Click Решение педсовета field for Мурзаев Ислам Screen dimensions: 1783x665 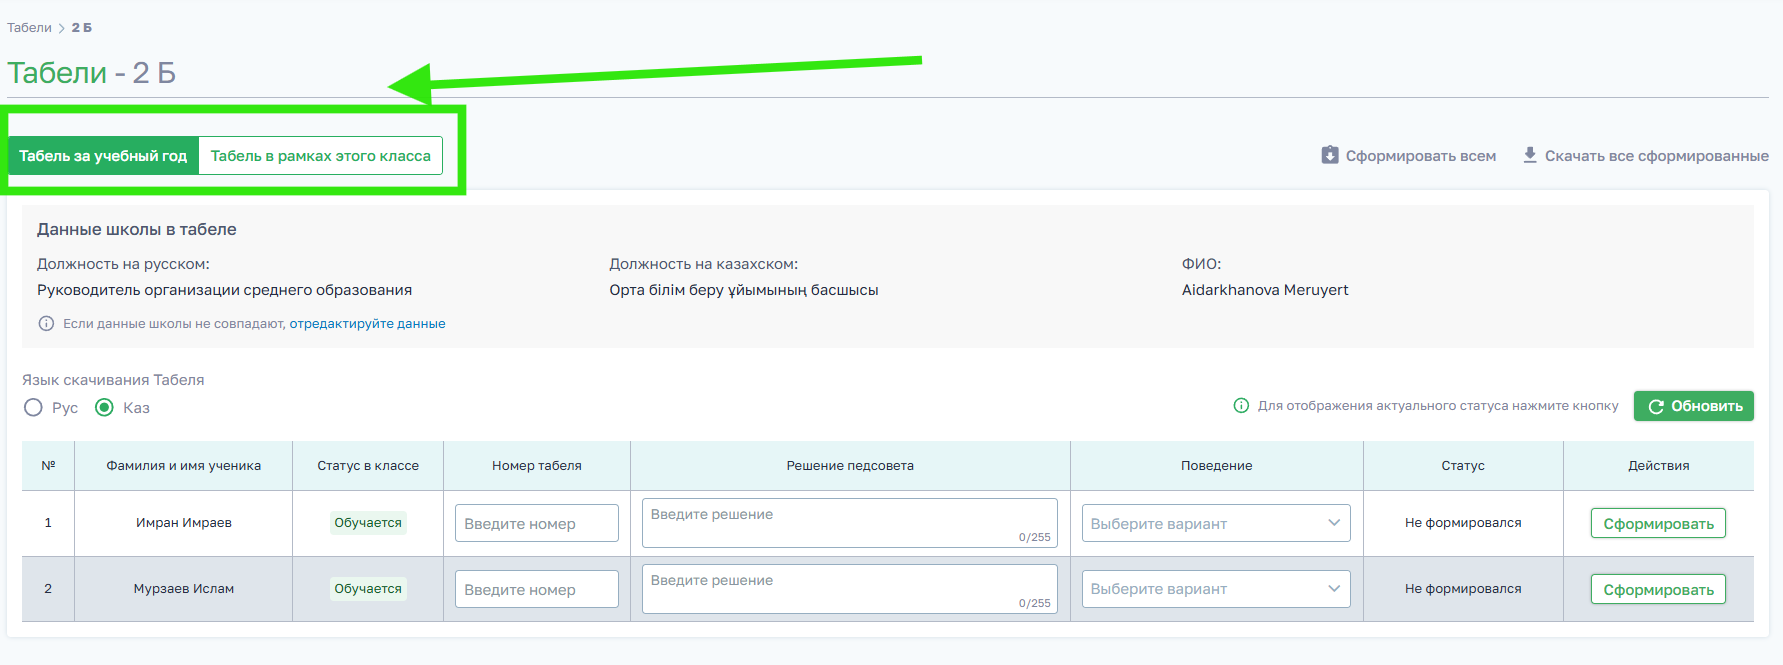(x=849, y=588)
